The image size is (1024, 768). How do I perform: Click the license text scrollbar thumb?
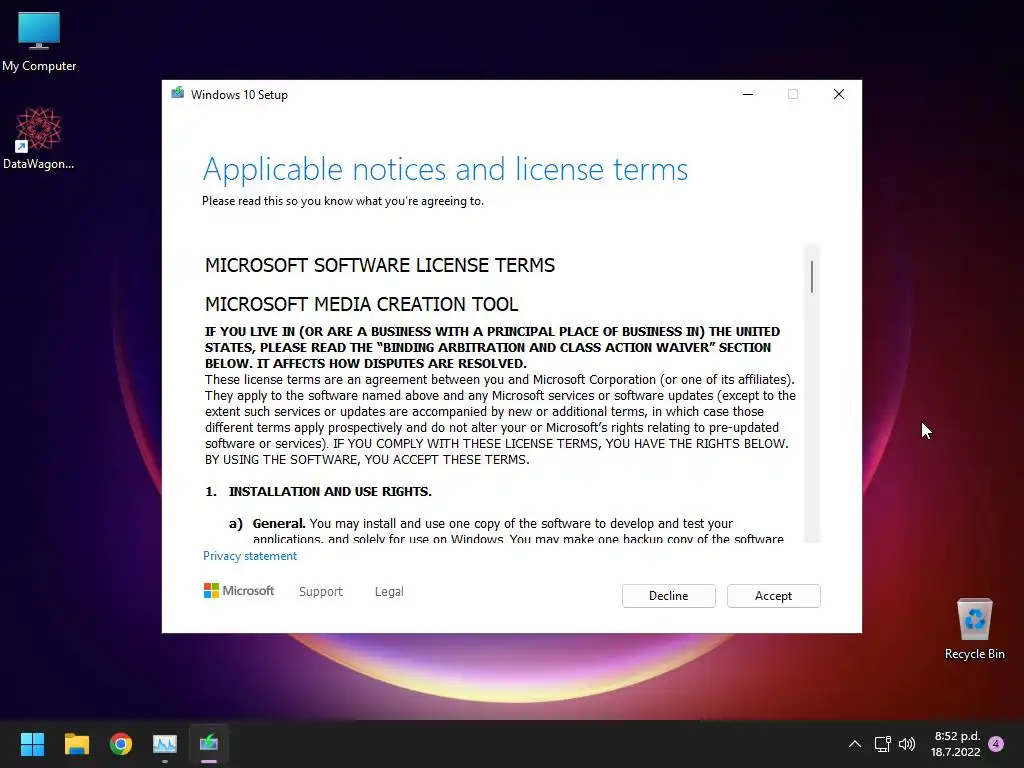pos(812,277)
